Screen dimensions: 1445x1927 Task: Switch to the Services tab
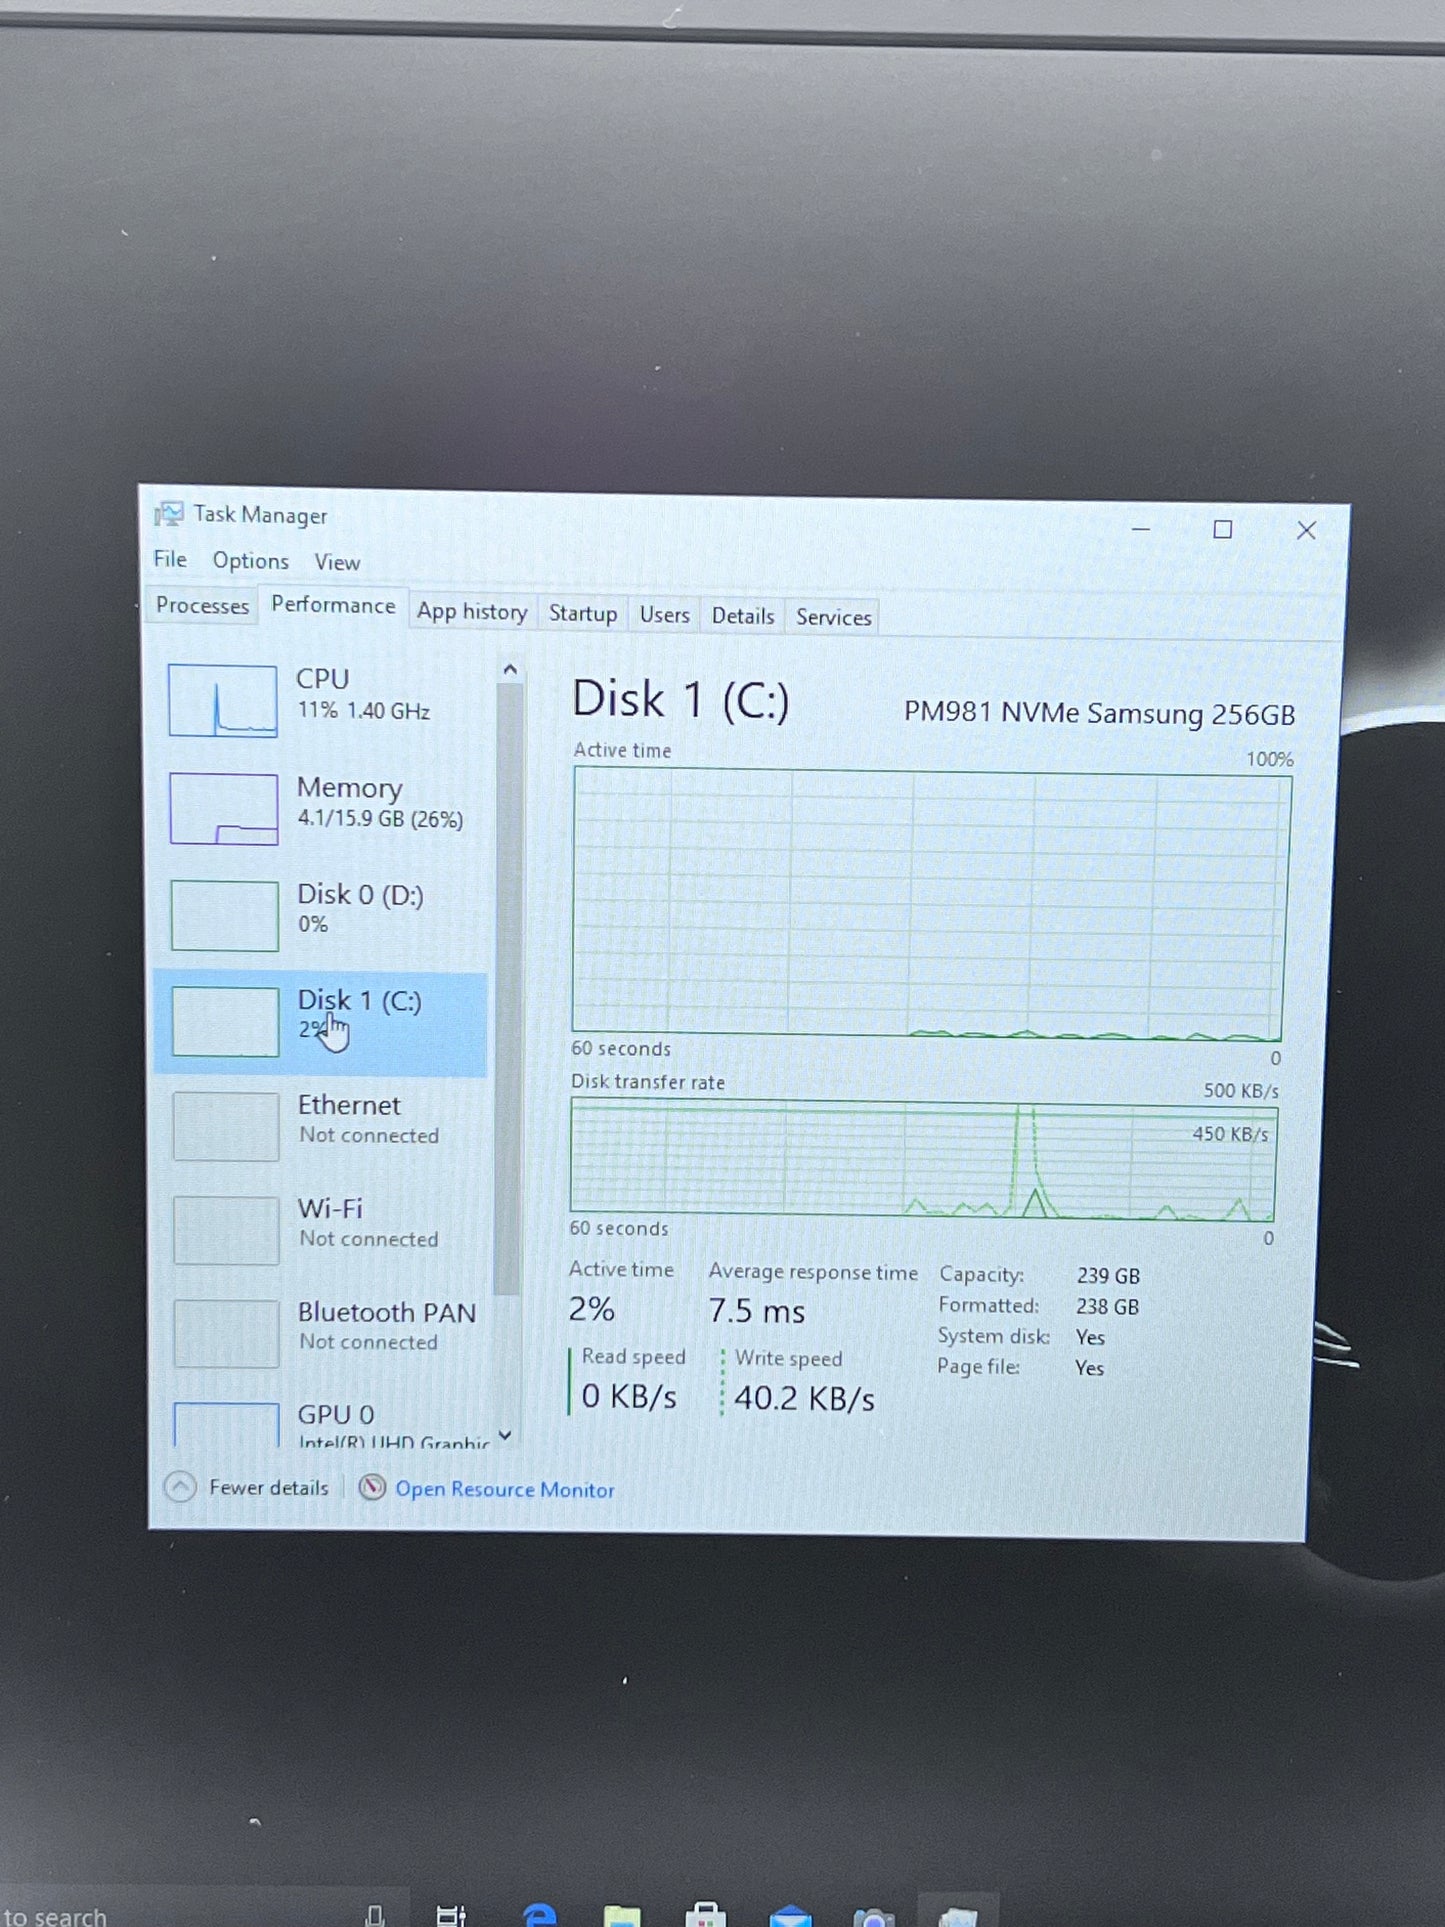pyautogui.click(x=833, y=617)
